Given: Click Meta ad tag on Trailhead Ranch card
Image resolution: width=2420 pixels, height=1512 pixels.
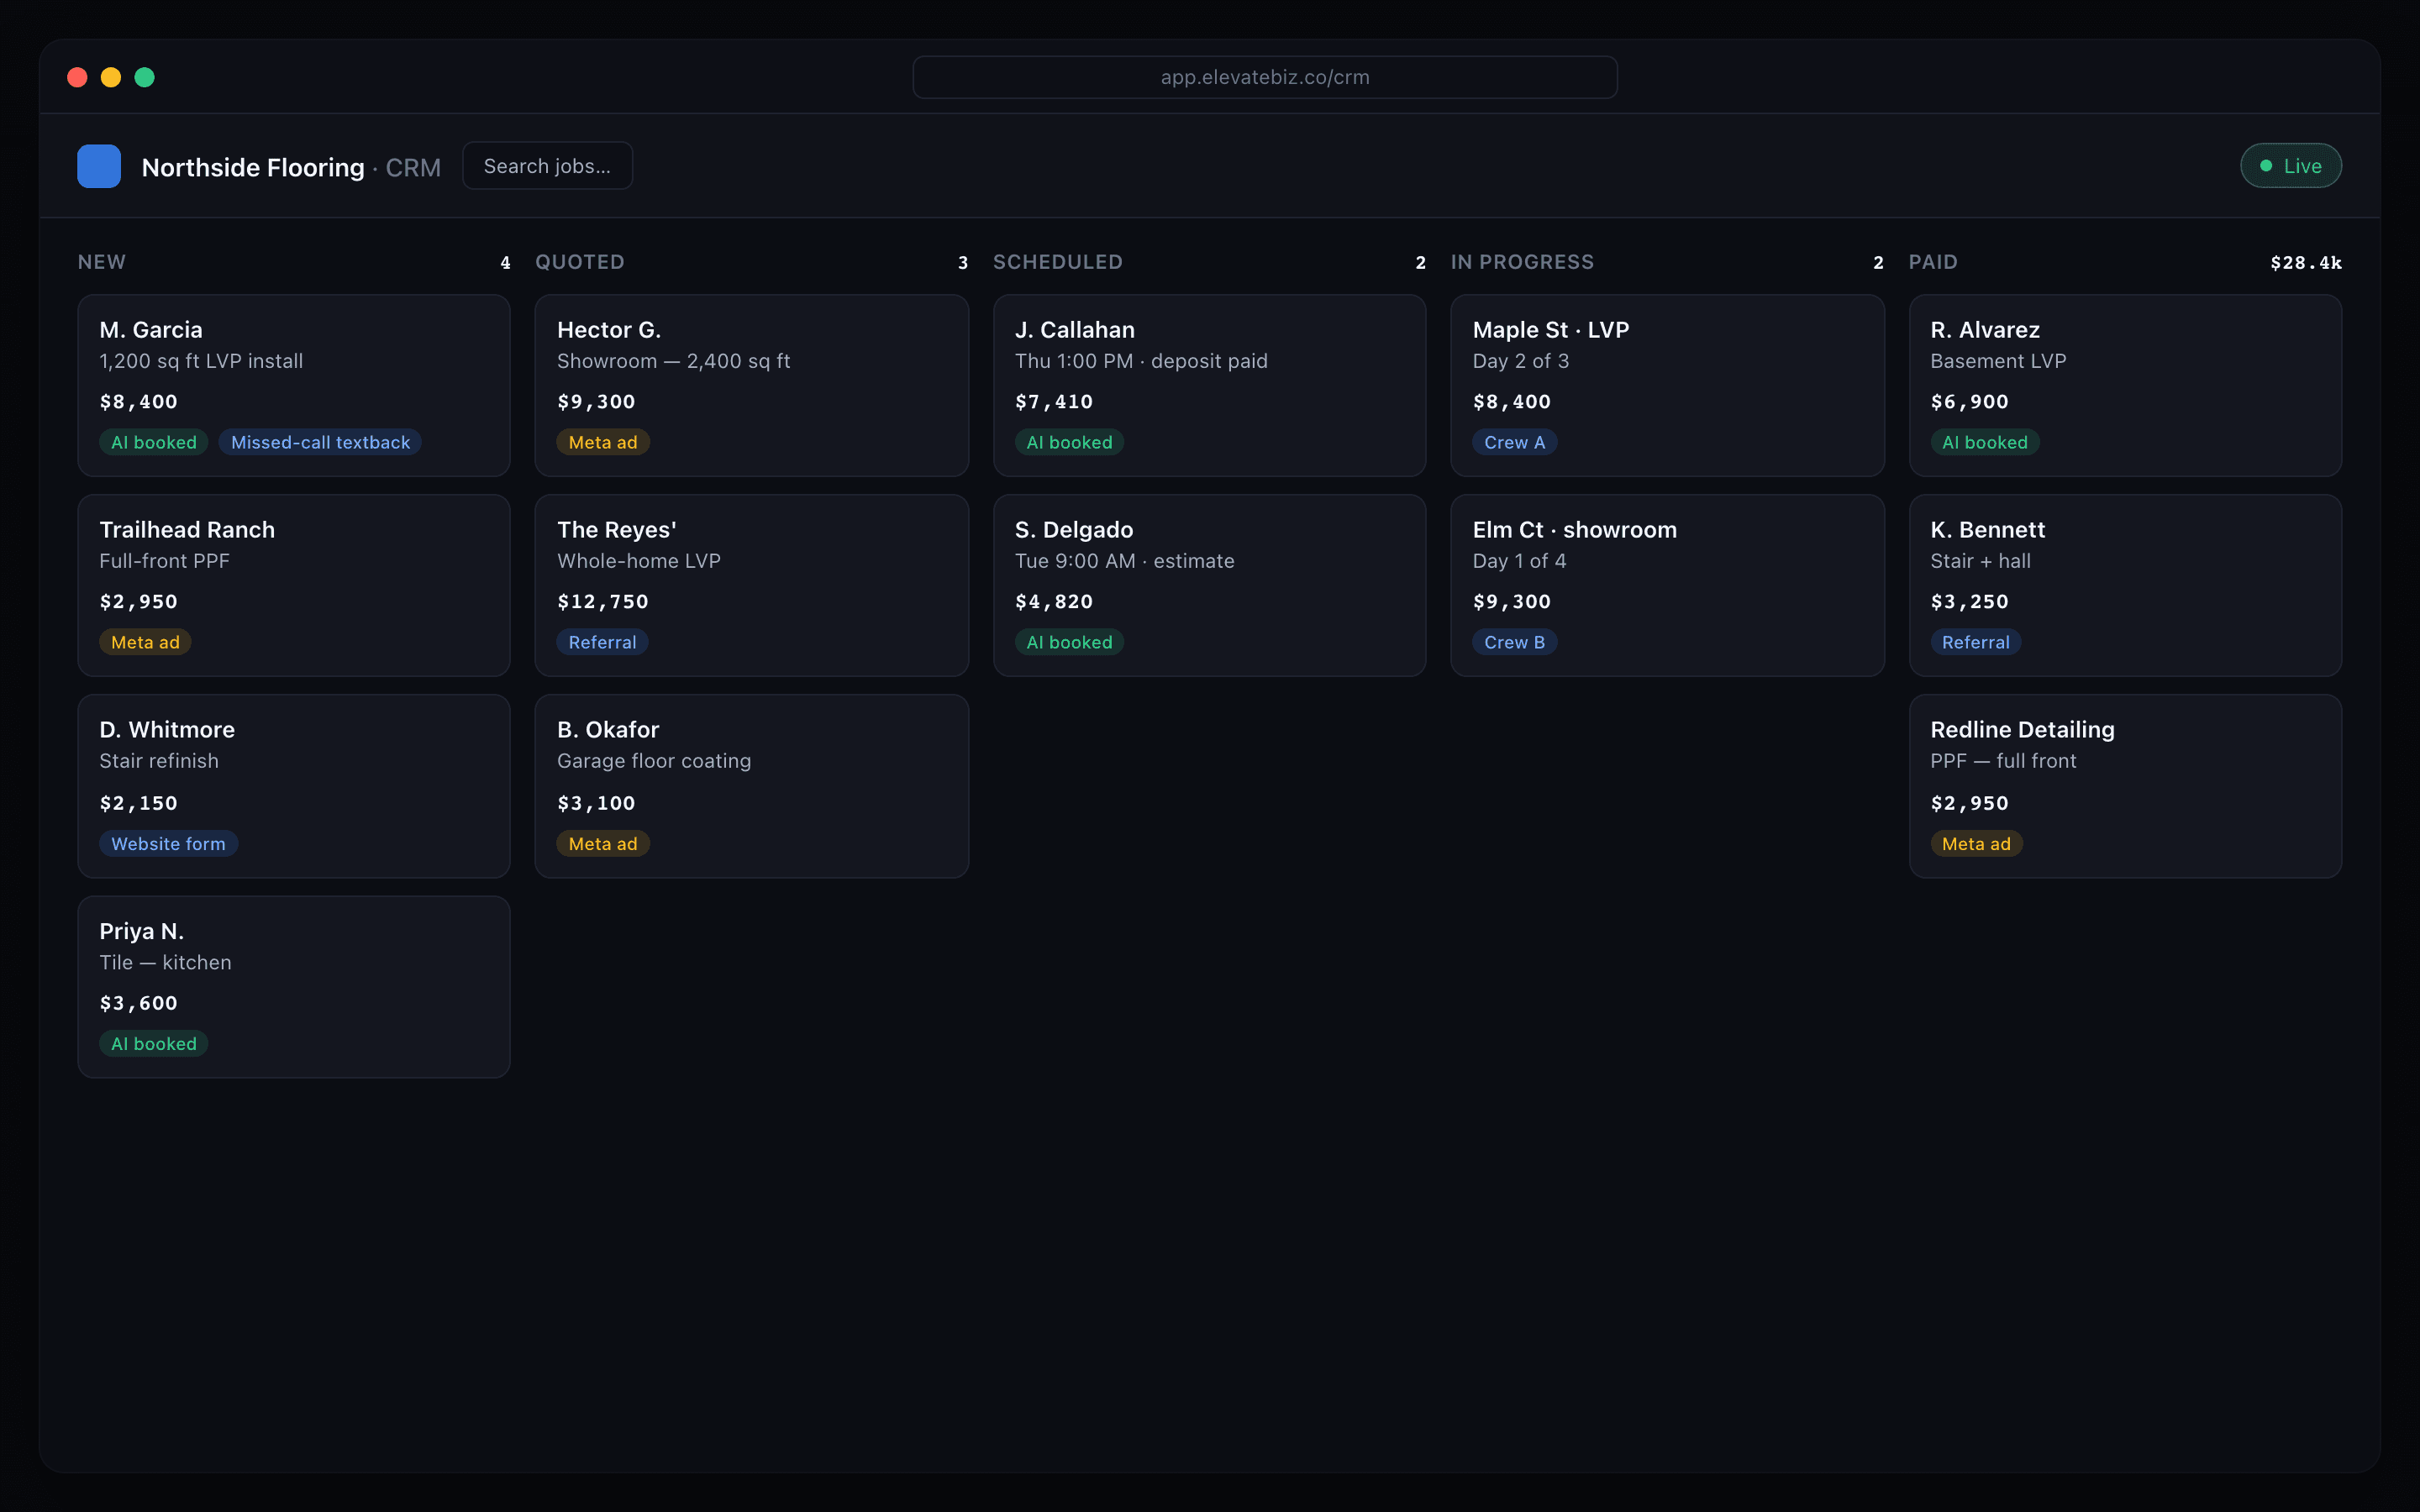Looking at the screenshot, I should 145,642.
